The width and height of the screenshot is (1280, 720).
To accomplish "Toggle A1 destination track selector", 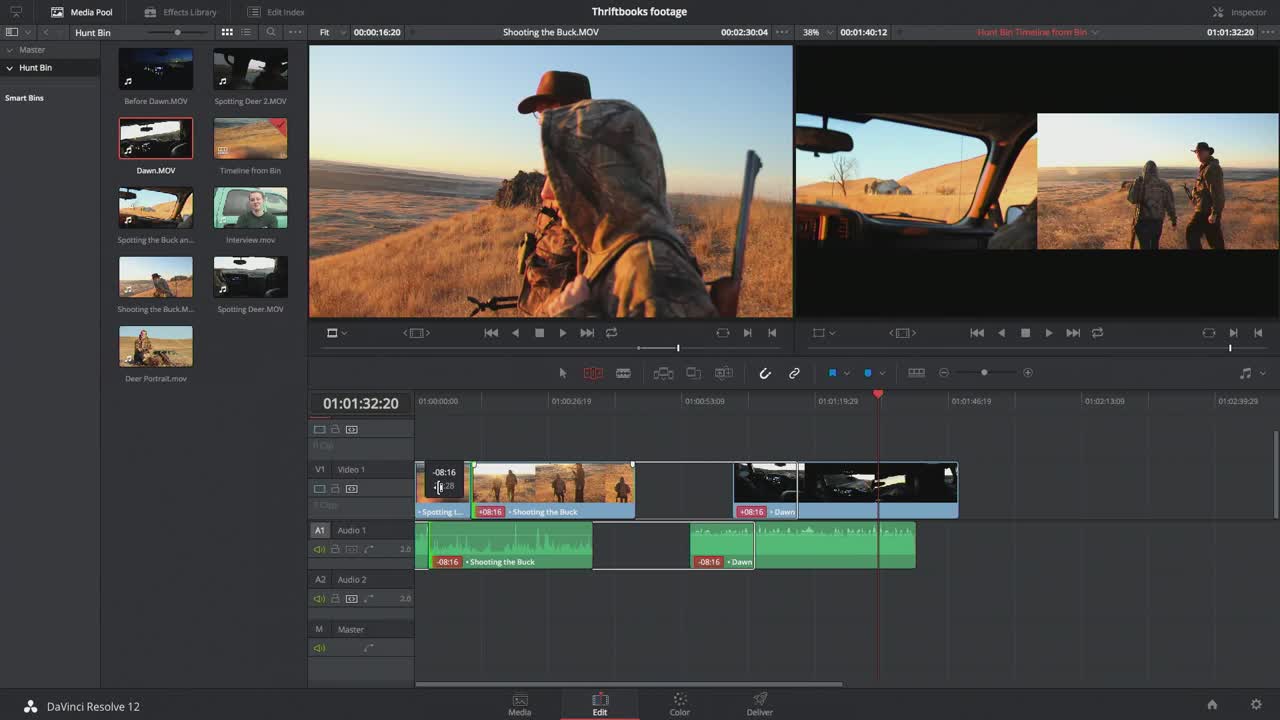I will point(320,530).
